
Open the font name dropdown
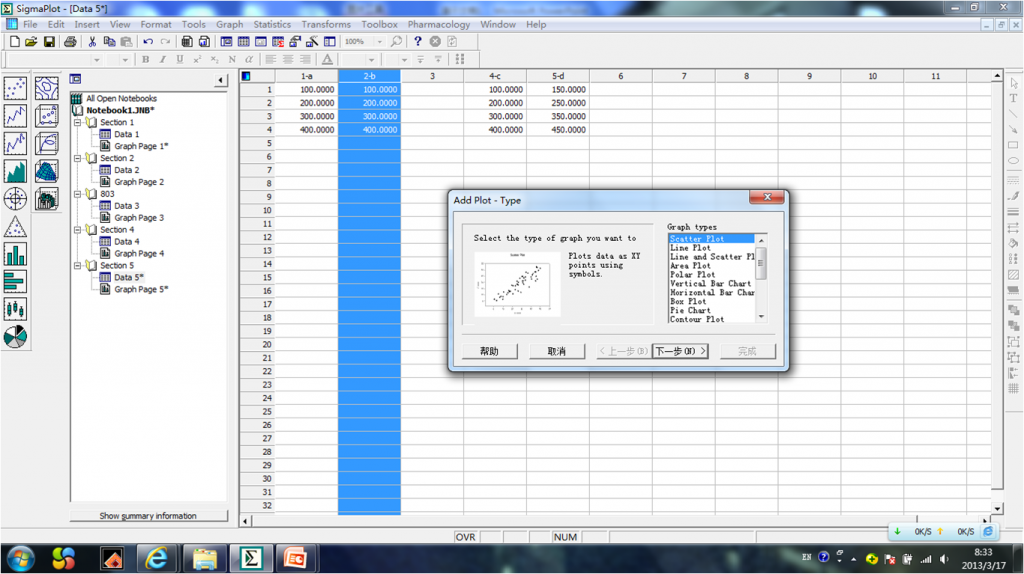click(97, 59)
